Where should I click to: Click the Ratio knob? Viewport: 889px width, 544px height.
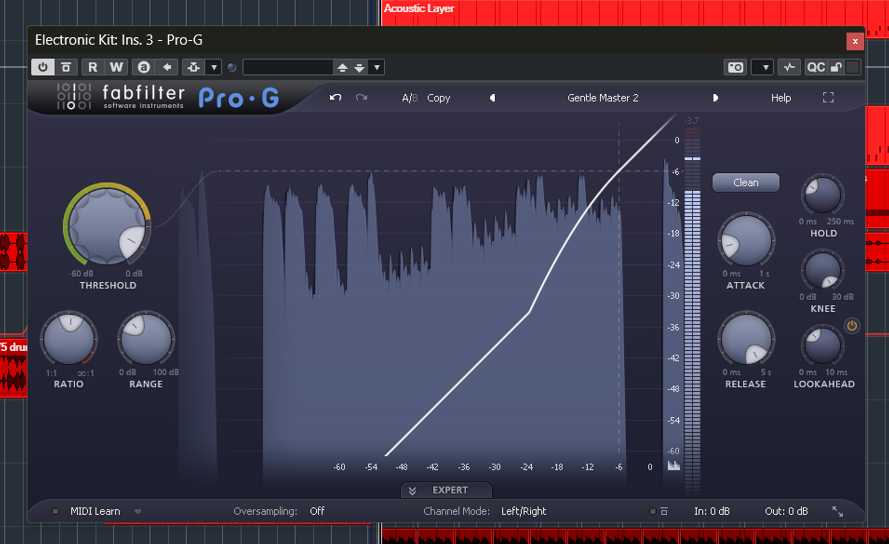tap(69, 339)
